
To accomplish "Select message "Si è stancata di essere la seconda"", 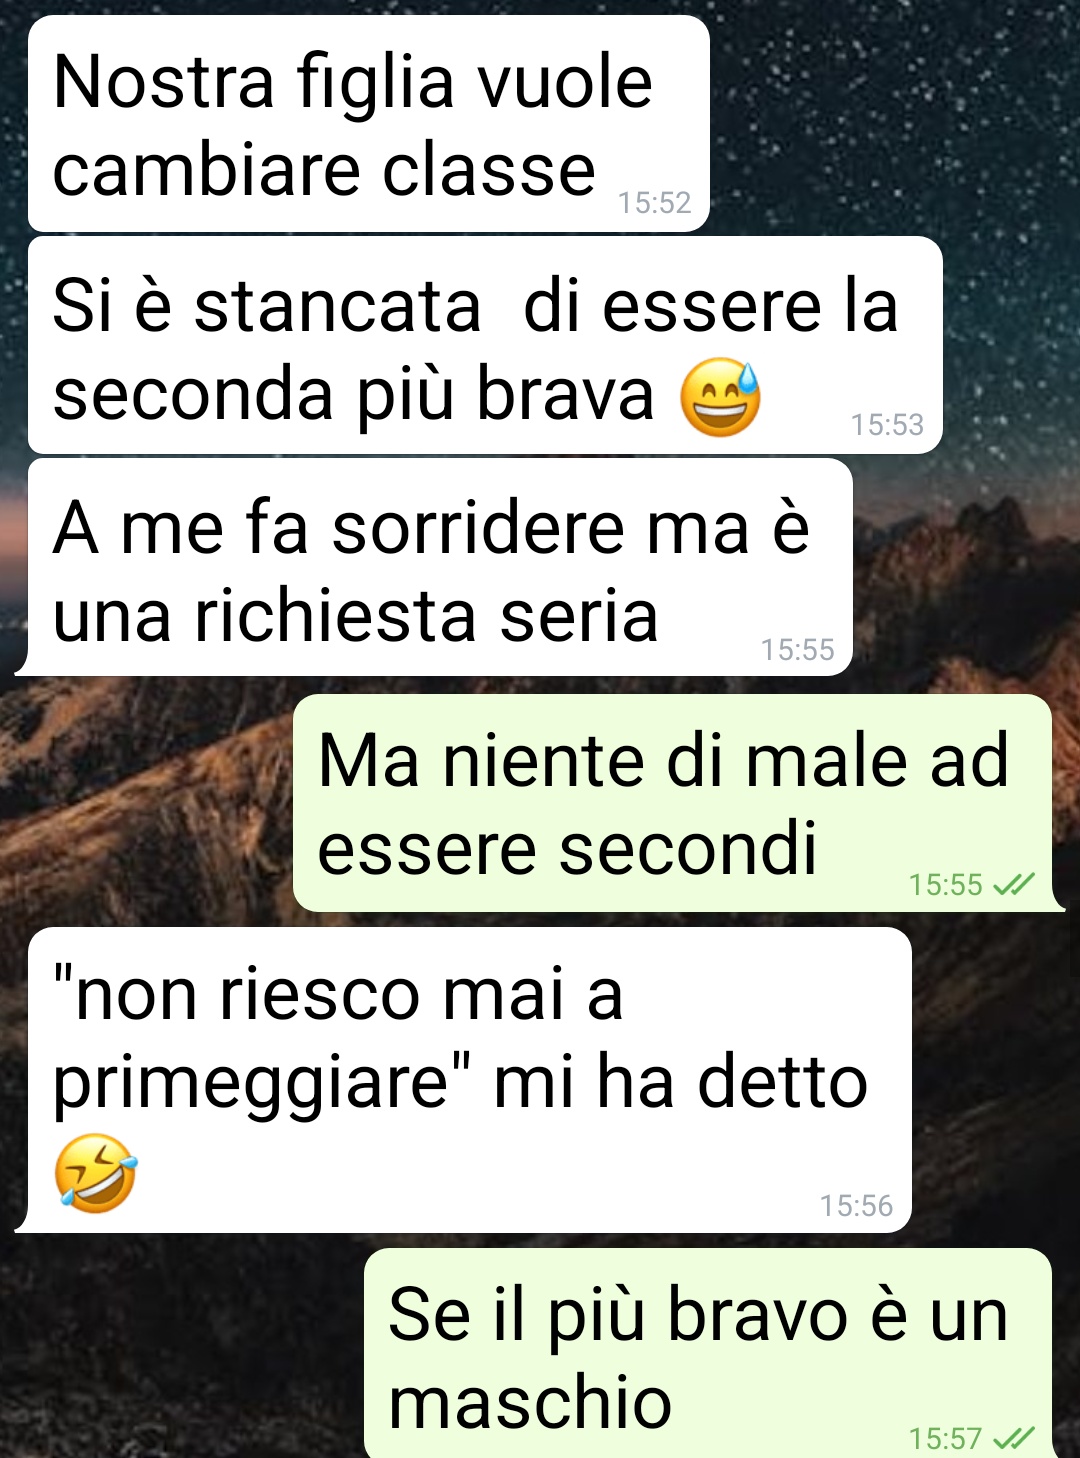I will 485,346.
